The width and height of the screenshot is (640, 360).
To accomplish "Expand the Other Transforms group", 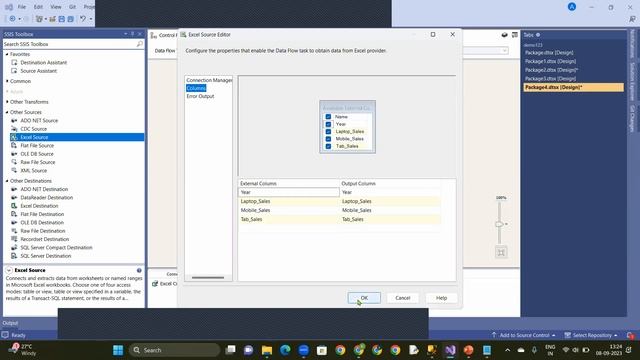I will pyautogui.click(x=7, y=102).
